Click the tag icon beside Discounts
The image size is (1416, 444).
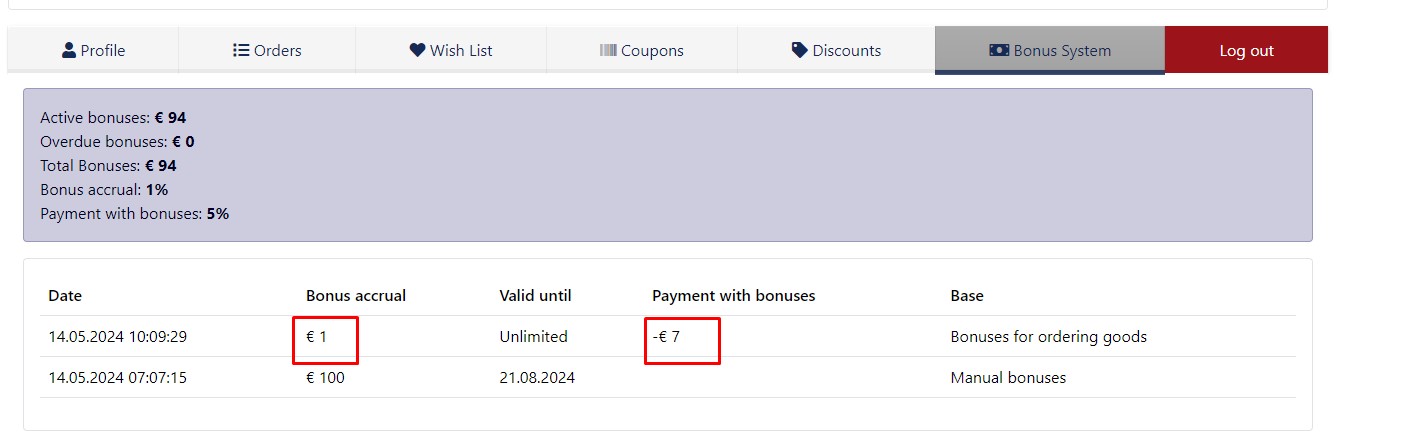click(x=799, y=50)
